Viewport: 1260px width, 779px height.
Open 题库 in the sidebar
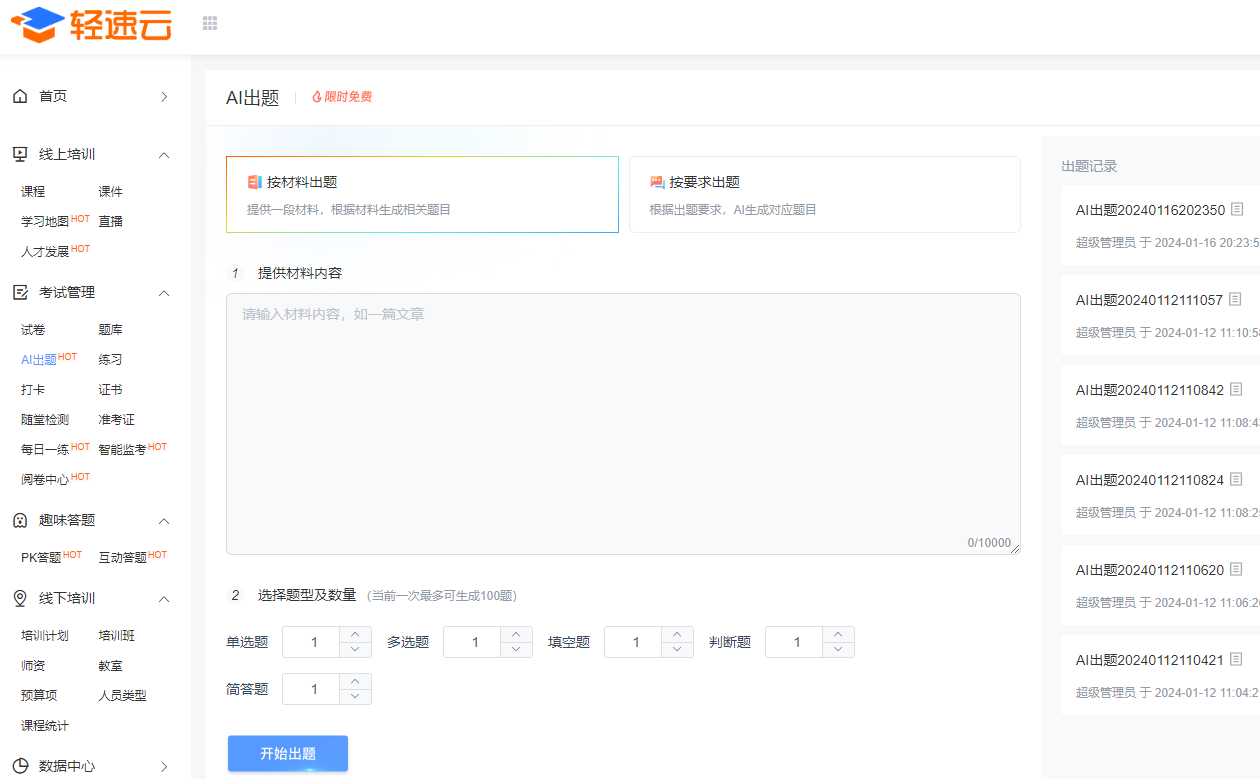[110, 330]
